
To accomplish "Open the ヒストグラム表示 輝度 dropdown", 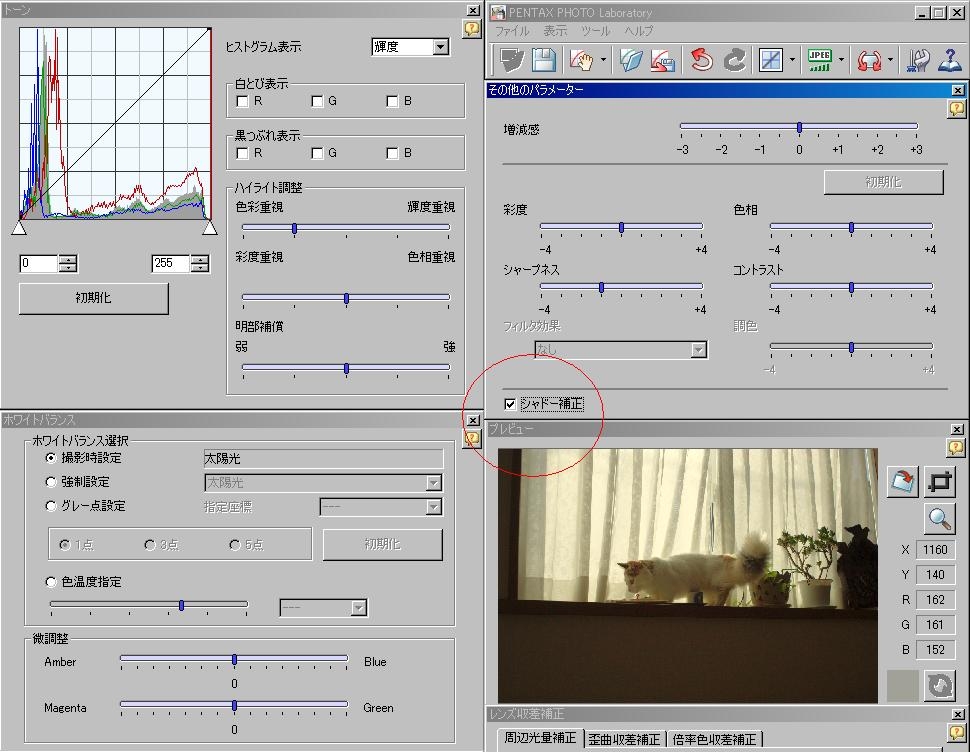I will tap(440, 47).
